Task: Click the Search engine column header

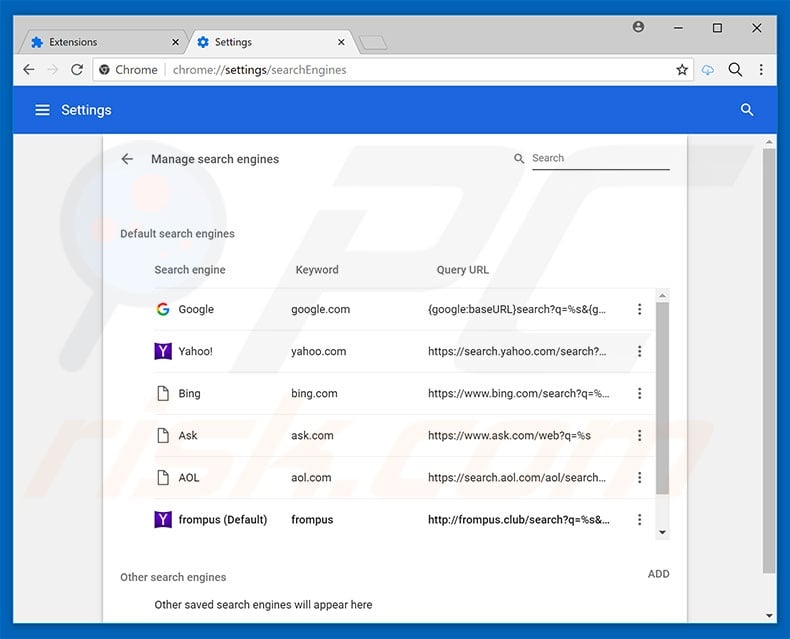Action: coord(190,270)
